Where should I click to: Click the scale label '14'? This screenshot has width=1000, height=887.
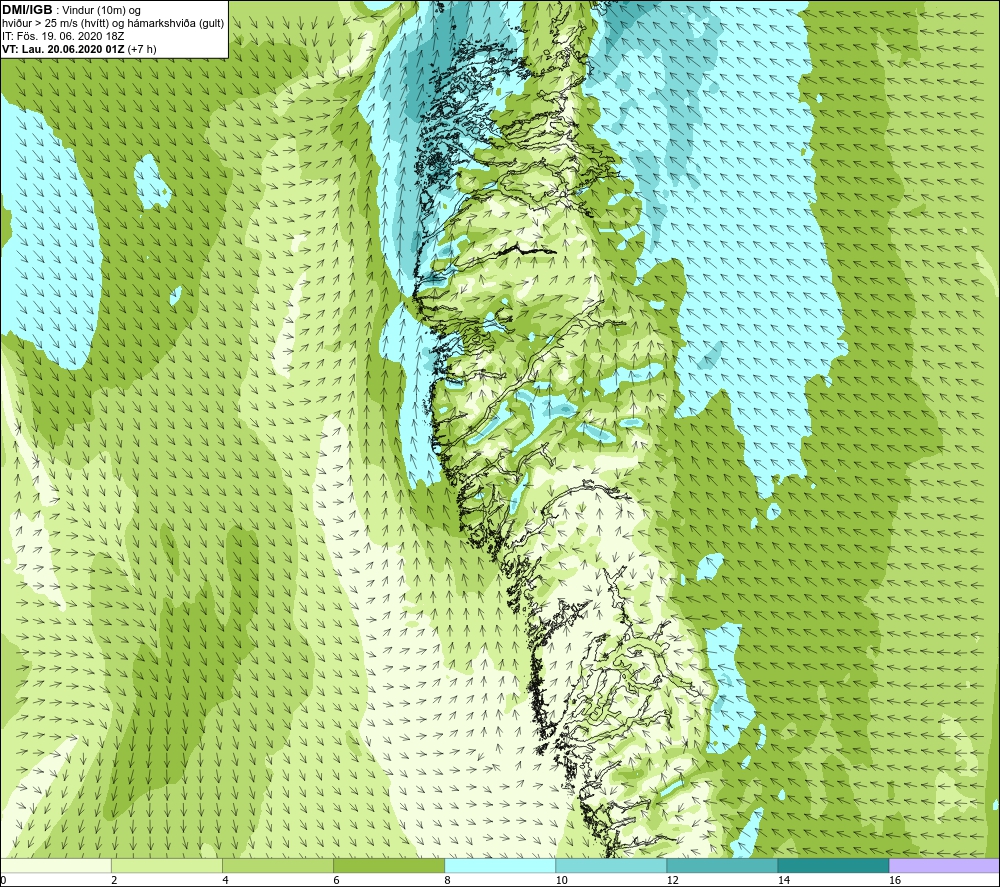coord(783,881)
